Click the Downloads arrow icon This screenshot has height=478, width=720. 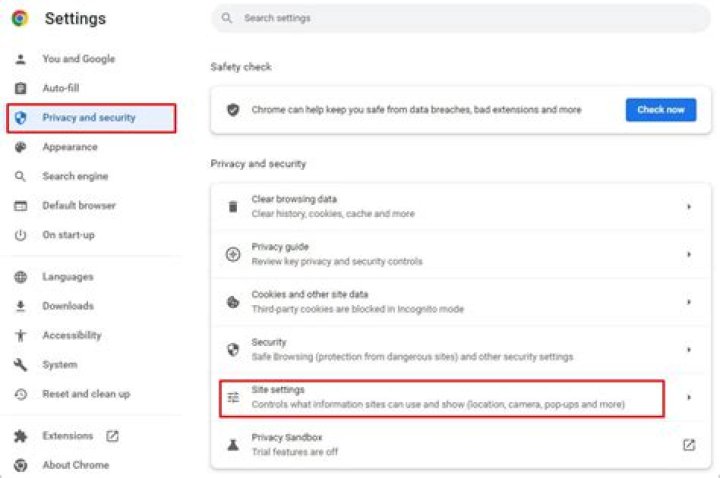click(20, 306)
